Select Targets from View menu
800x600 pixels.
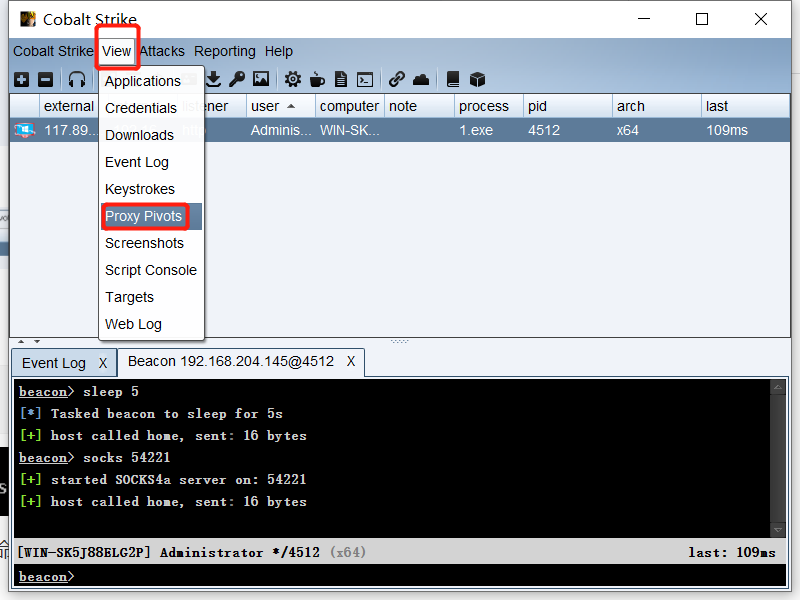point(152,297)
